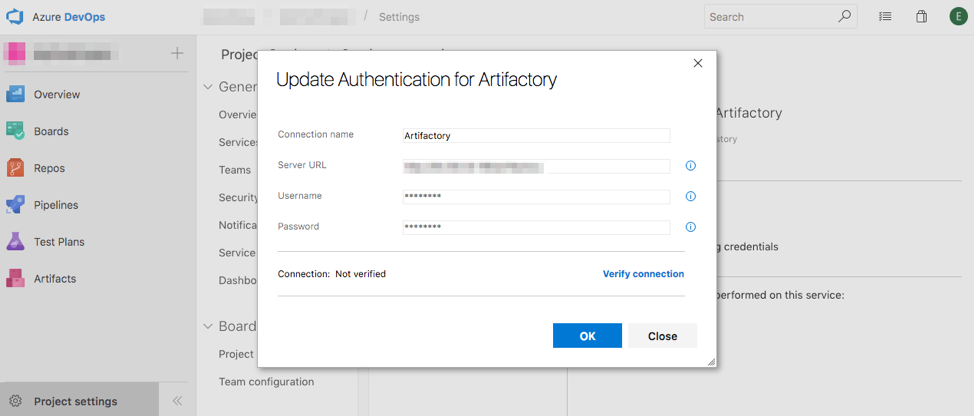974x416 pixels.
Task: Open the marketplace shopping bag icon
Action: (921, 17)
